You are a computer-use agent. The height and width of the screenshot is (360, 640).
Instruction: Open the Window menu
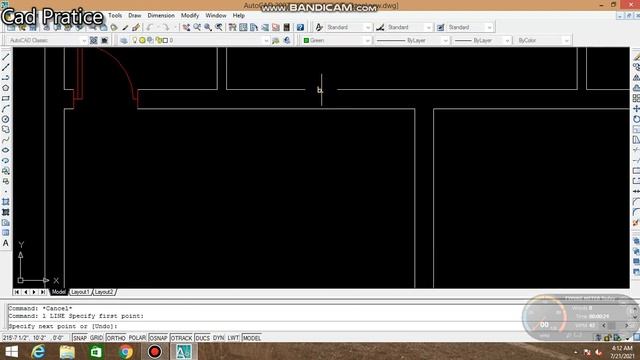216,16
